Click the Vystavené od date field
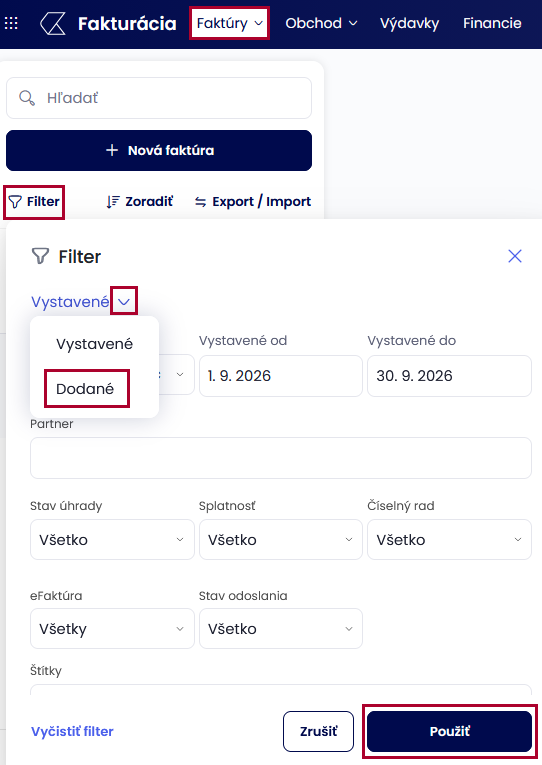Viewport: 542px width, 765px height. point(281,376)
